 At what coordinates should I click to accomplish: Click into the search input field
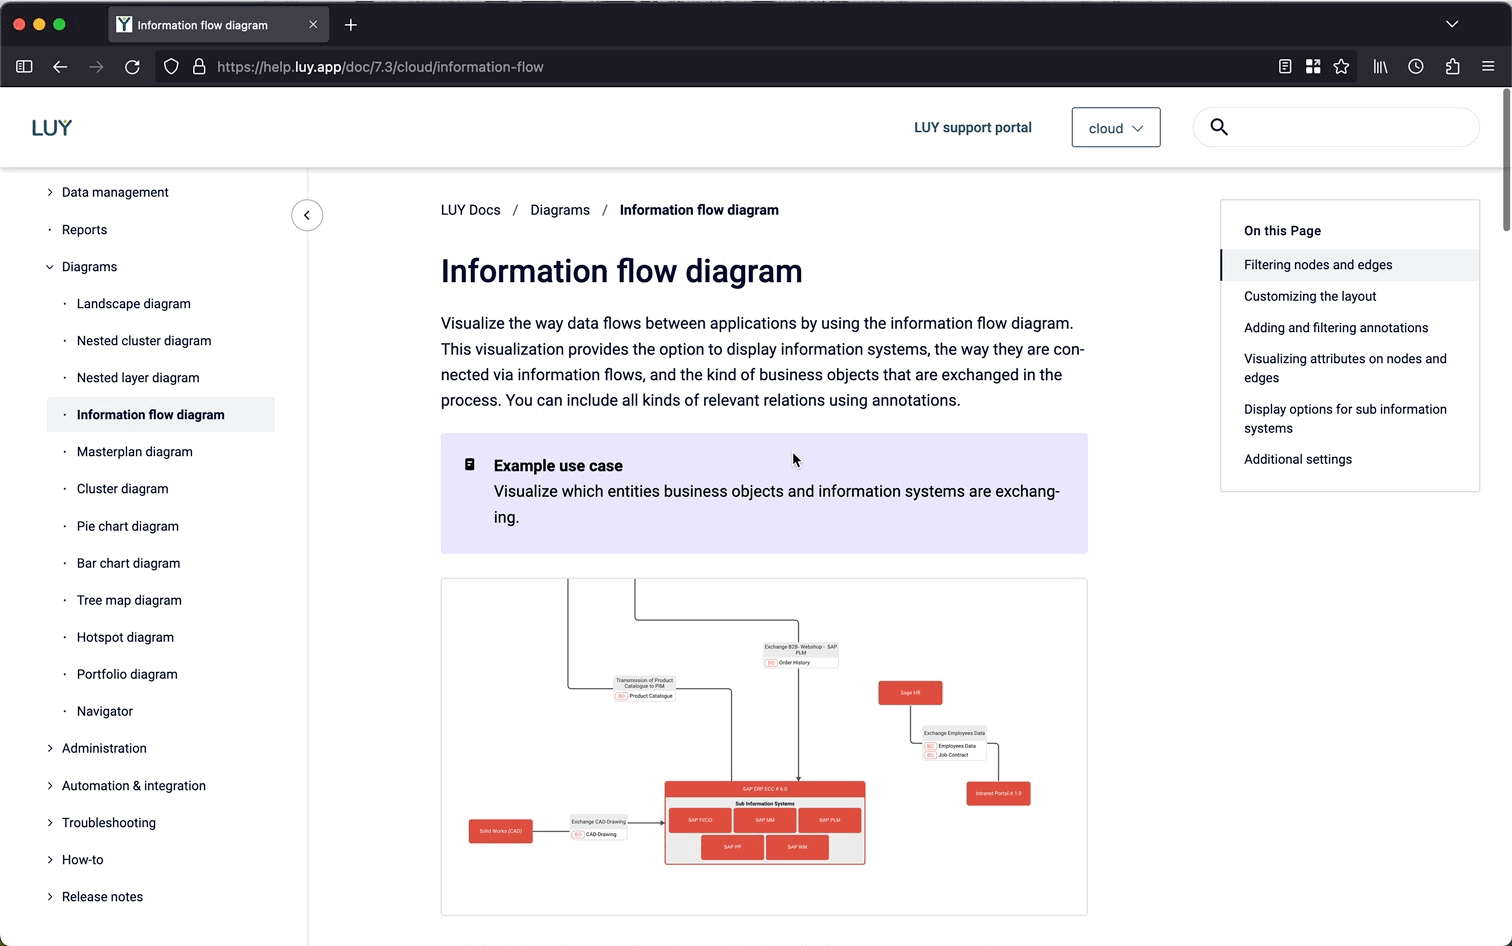(1350, 127)
